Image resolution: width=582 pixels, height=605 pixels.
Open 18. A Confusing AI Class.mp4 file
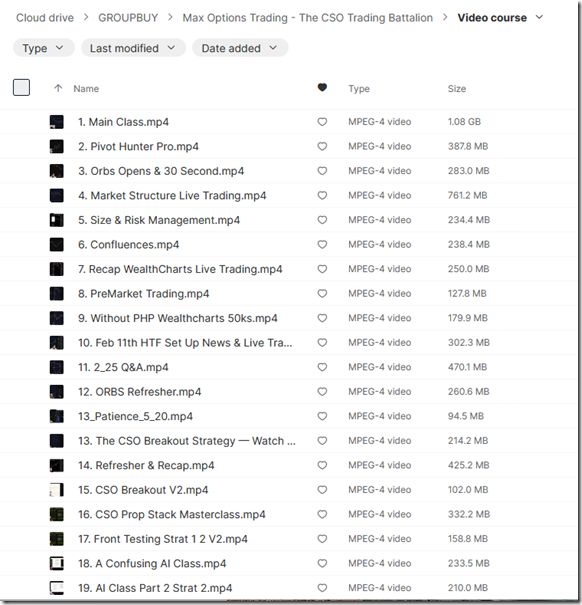[152, 563]
